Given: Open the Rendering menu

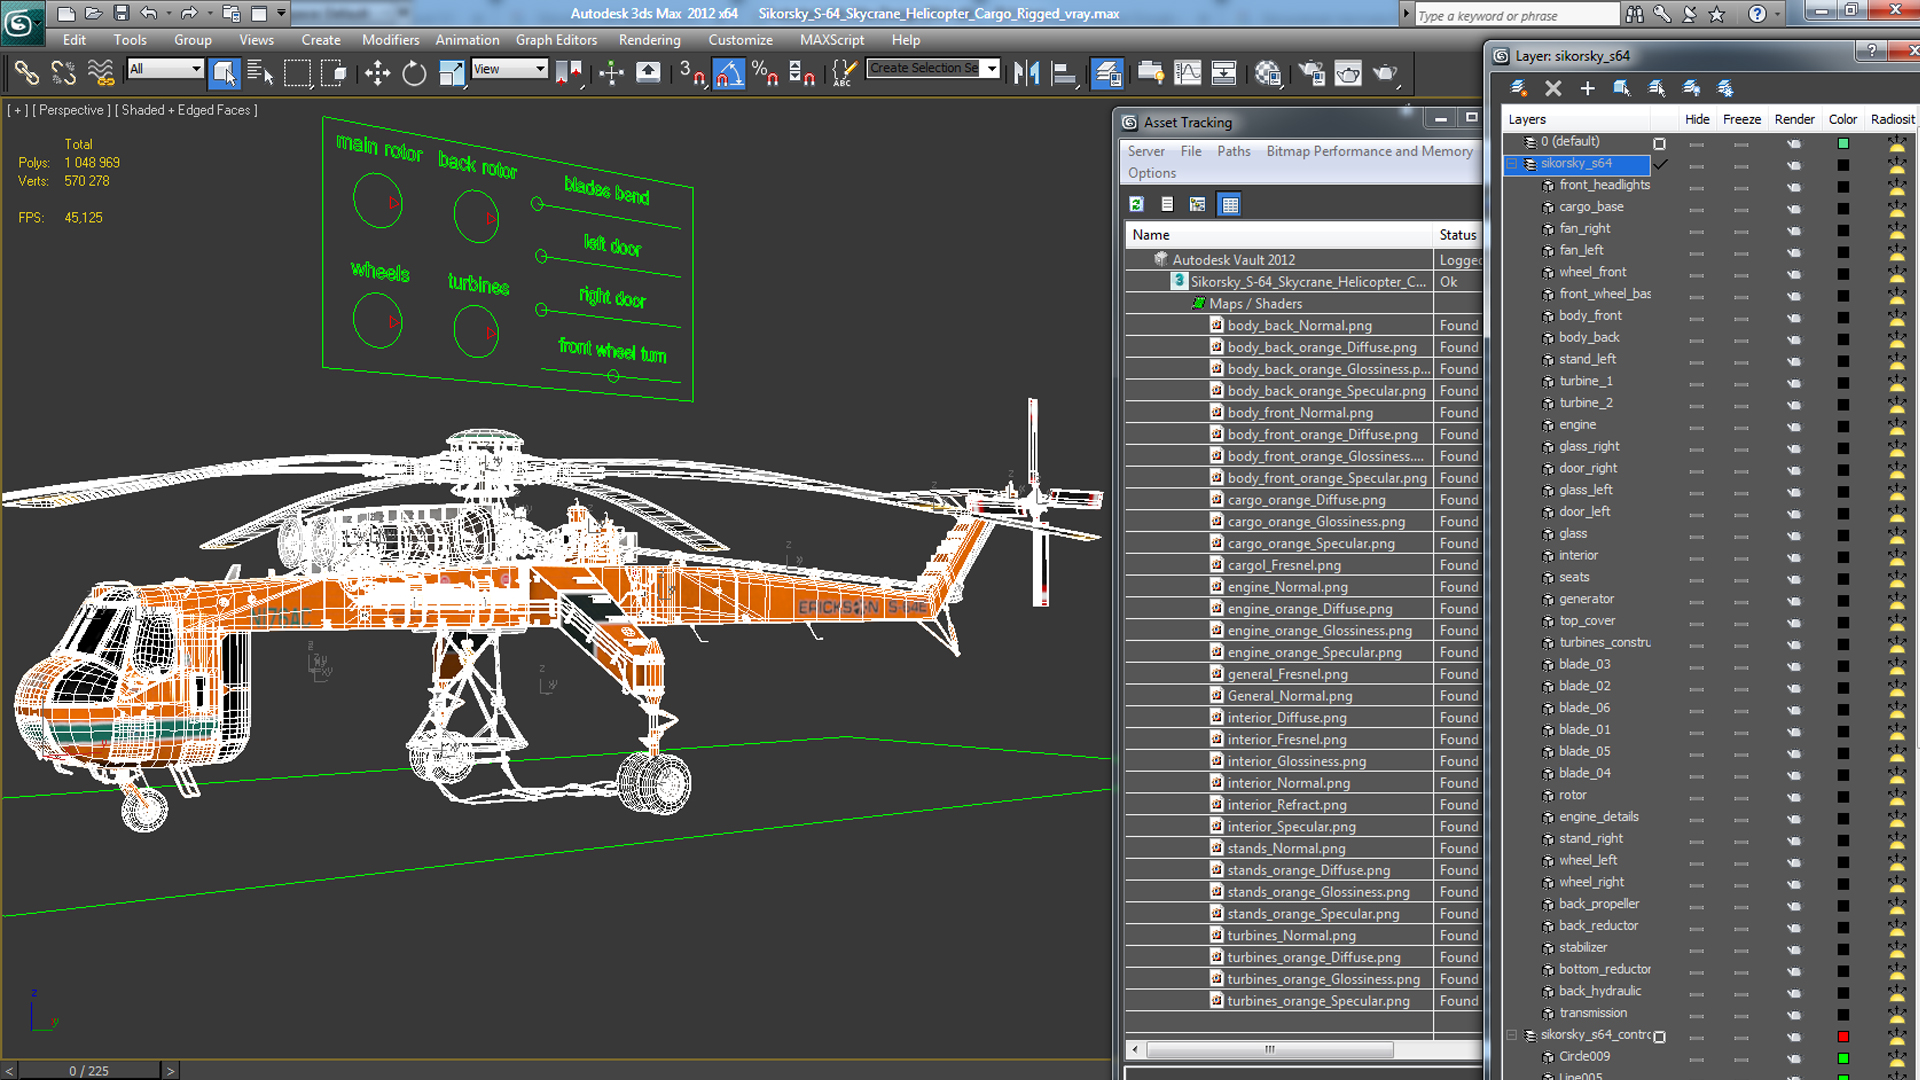Looking at the screenshot, I should (649, 40).
